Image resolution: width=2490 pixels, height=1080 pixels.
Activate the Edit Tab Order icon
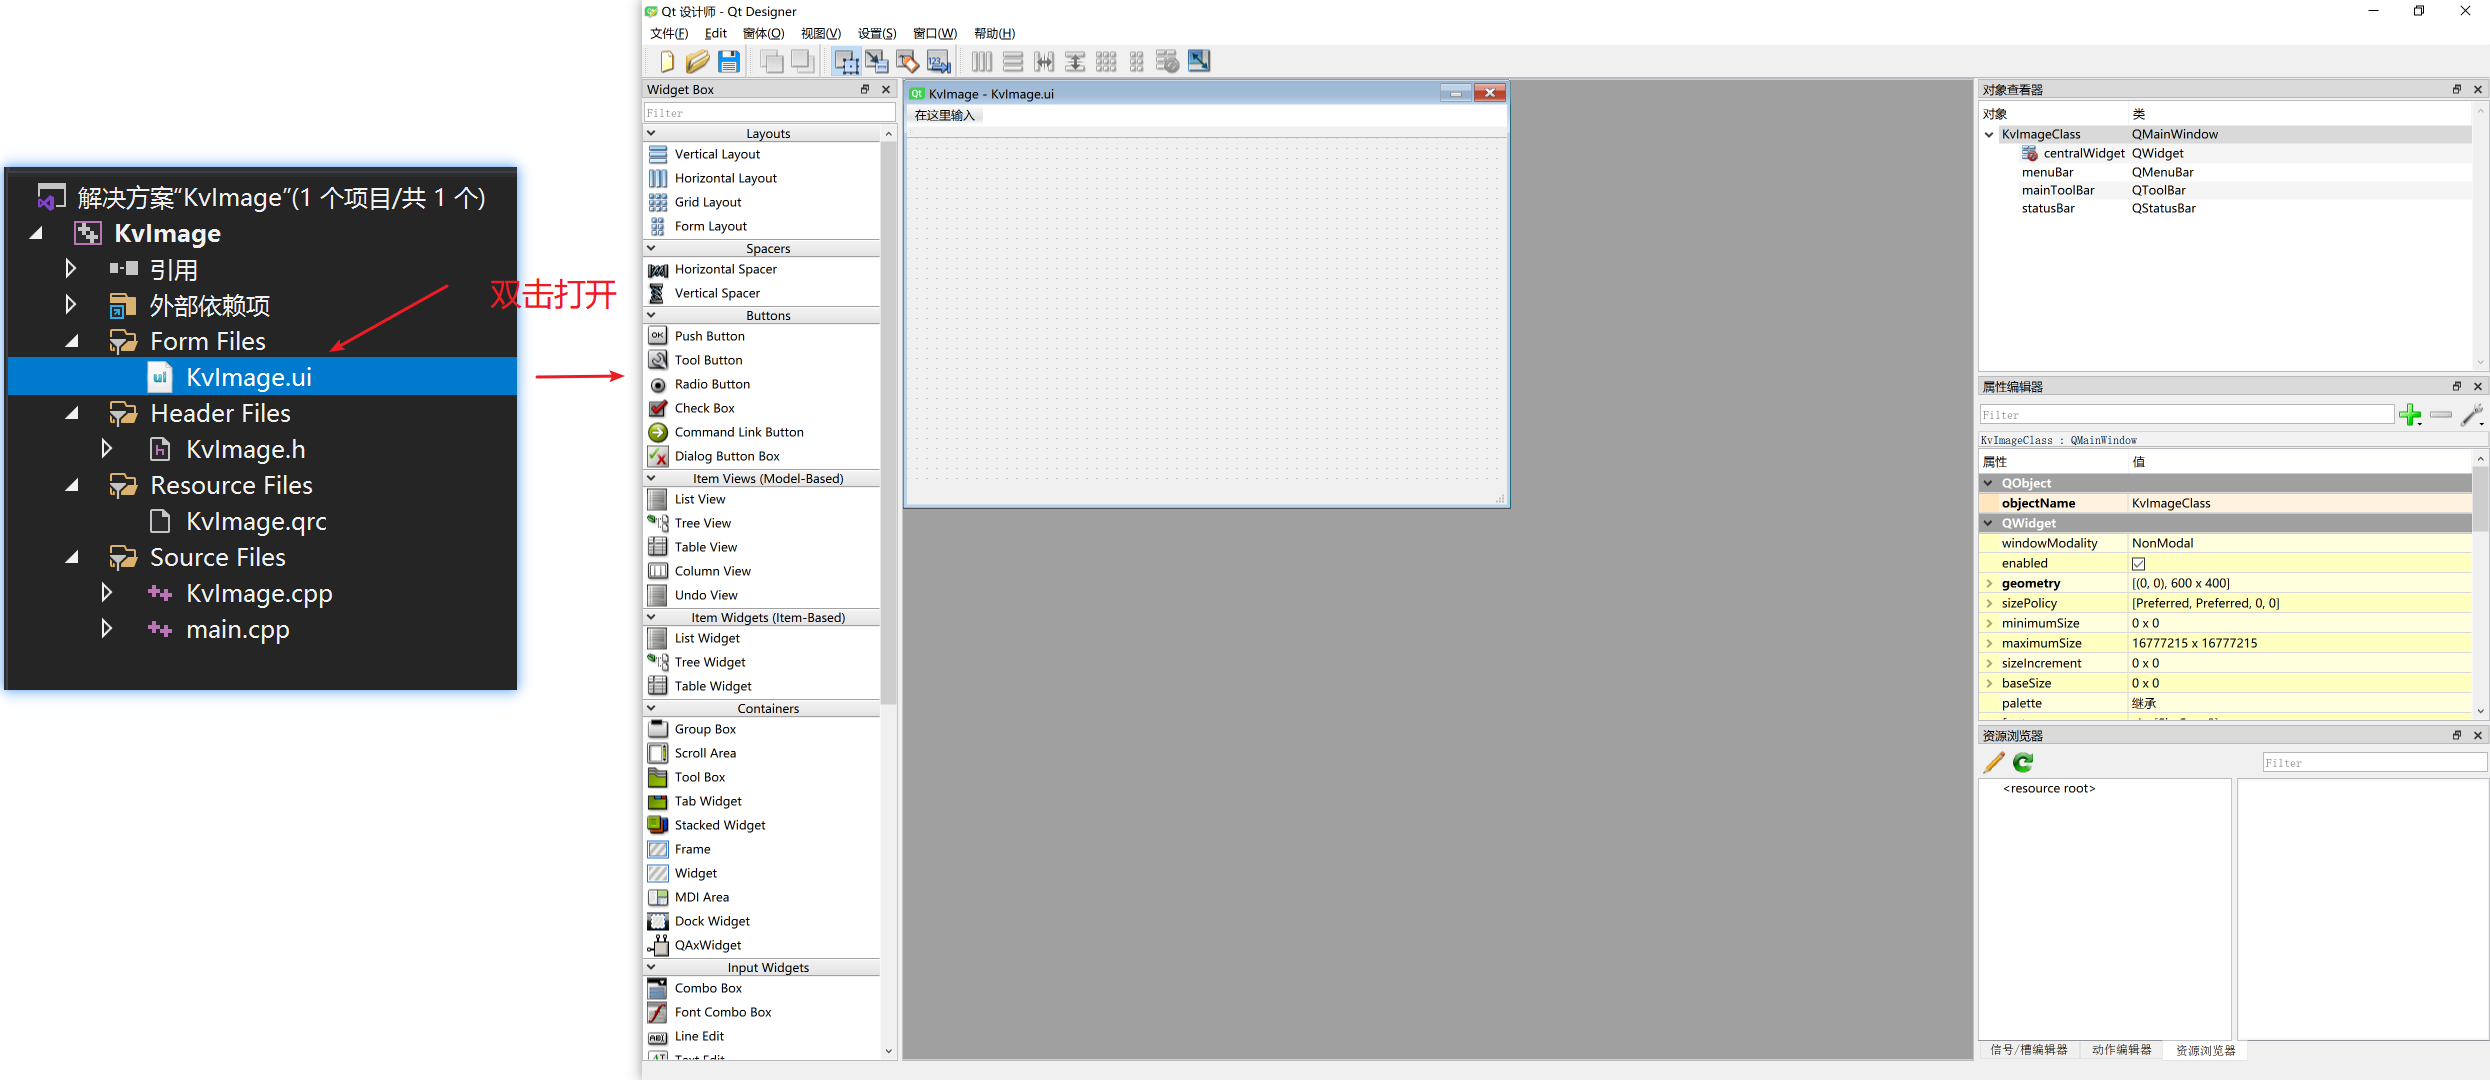coord(939,62)
